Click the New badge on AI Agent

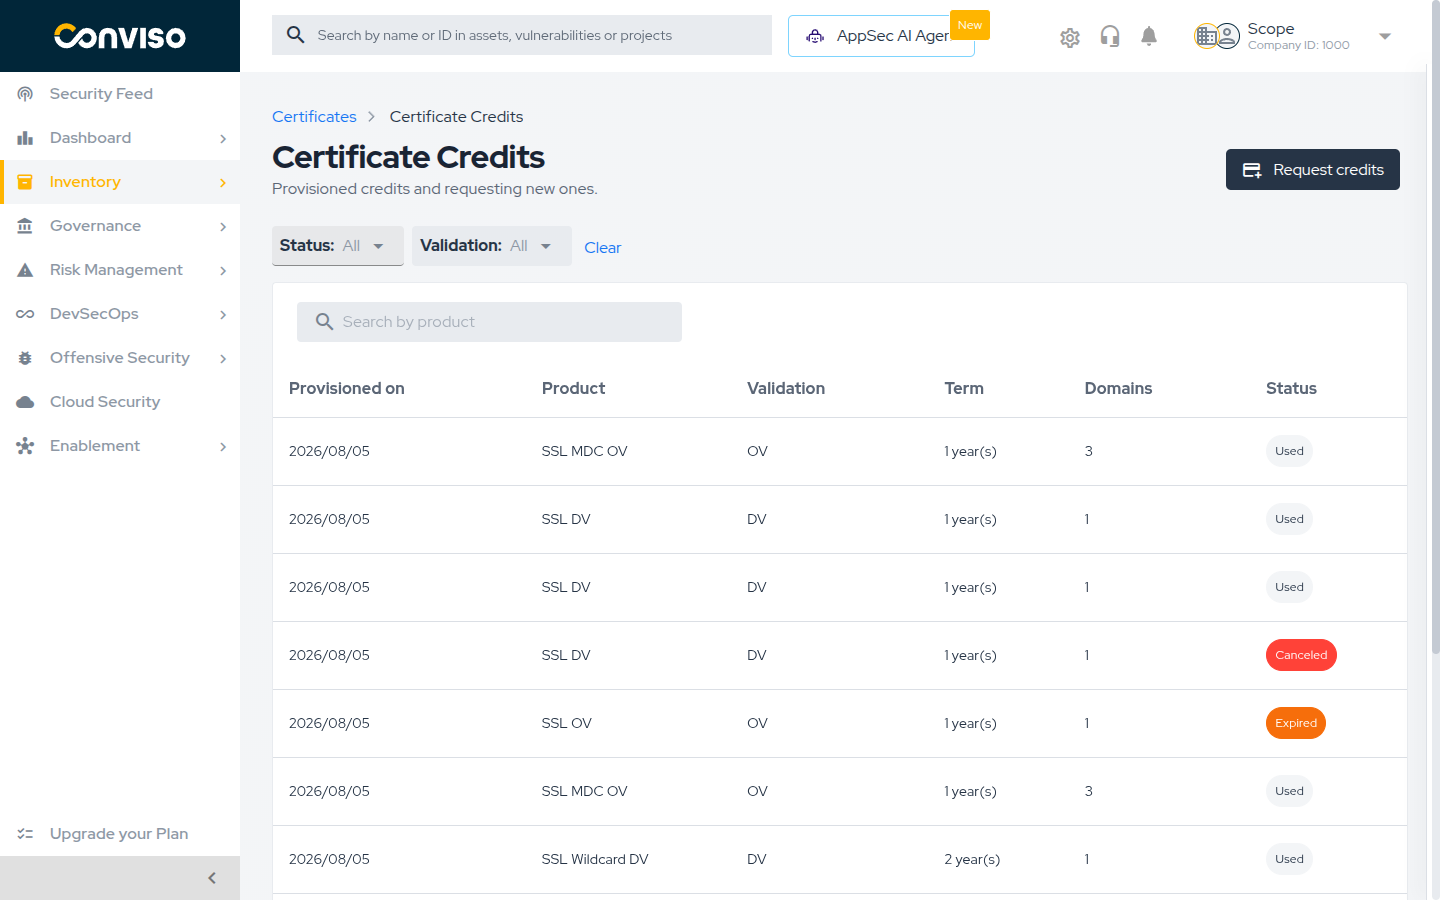[x=970, y=25]
